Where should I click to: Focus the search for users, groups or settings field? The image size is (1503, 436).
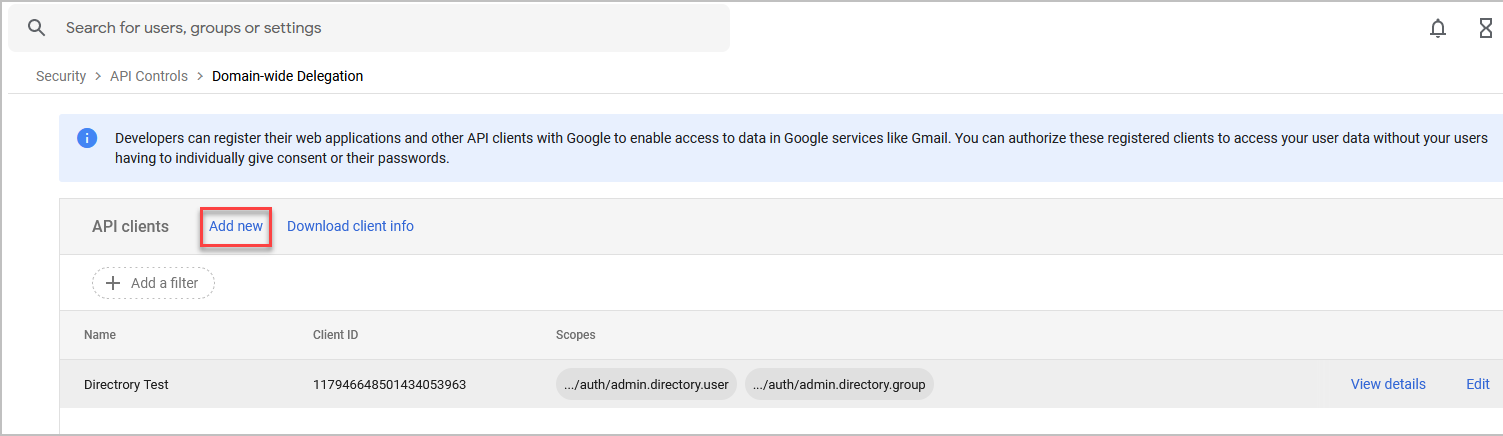point(369,28)
